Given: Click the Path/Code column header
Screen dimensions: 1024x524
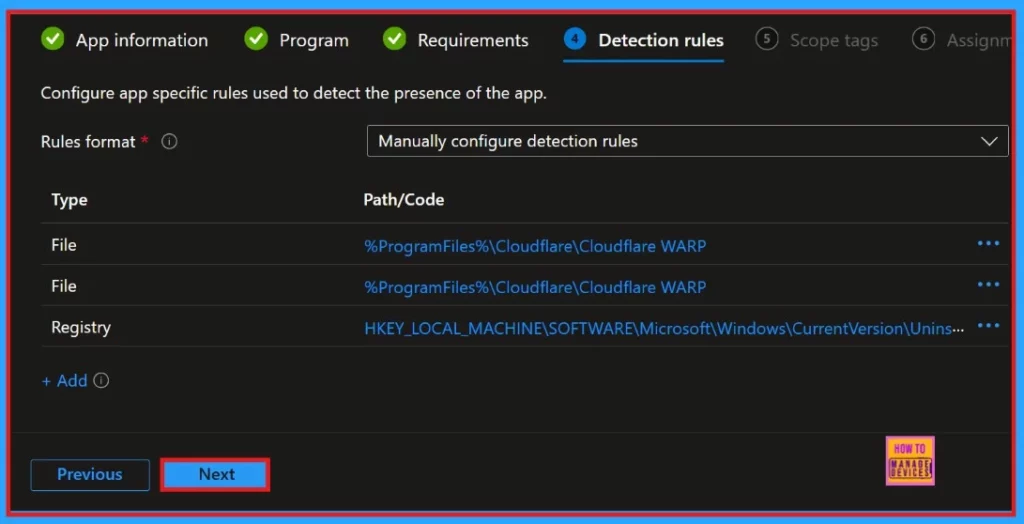Looking at the screenshot, I should (404, 200).
